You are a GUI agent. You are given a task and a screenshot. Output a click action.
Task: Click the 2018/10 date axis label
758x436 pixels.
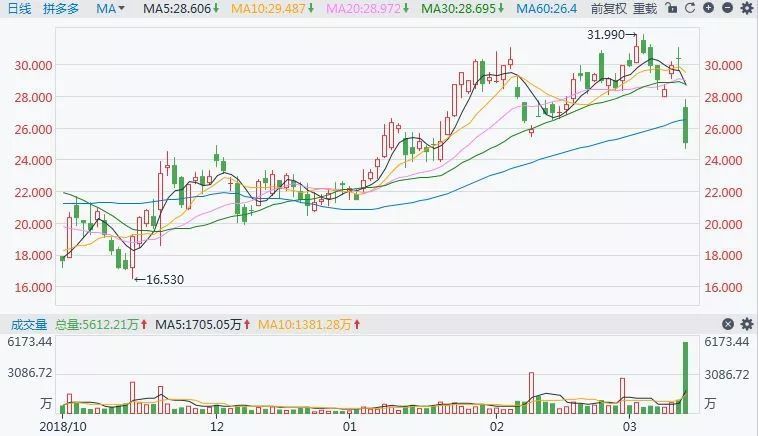pyautogui.click(x=63, y=427)
